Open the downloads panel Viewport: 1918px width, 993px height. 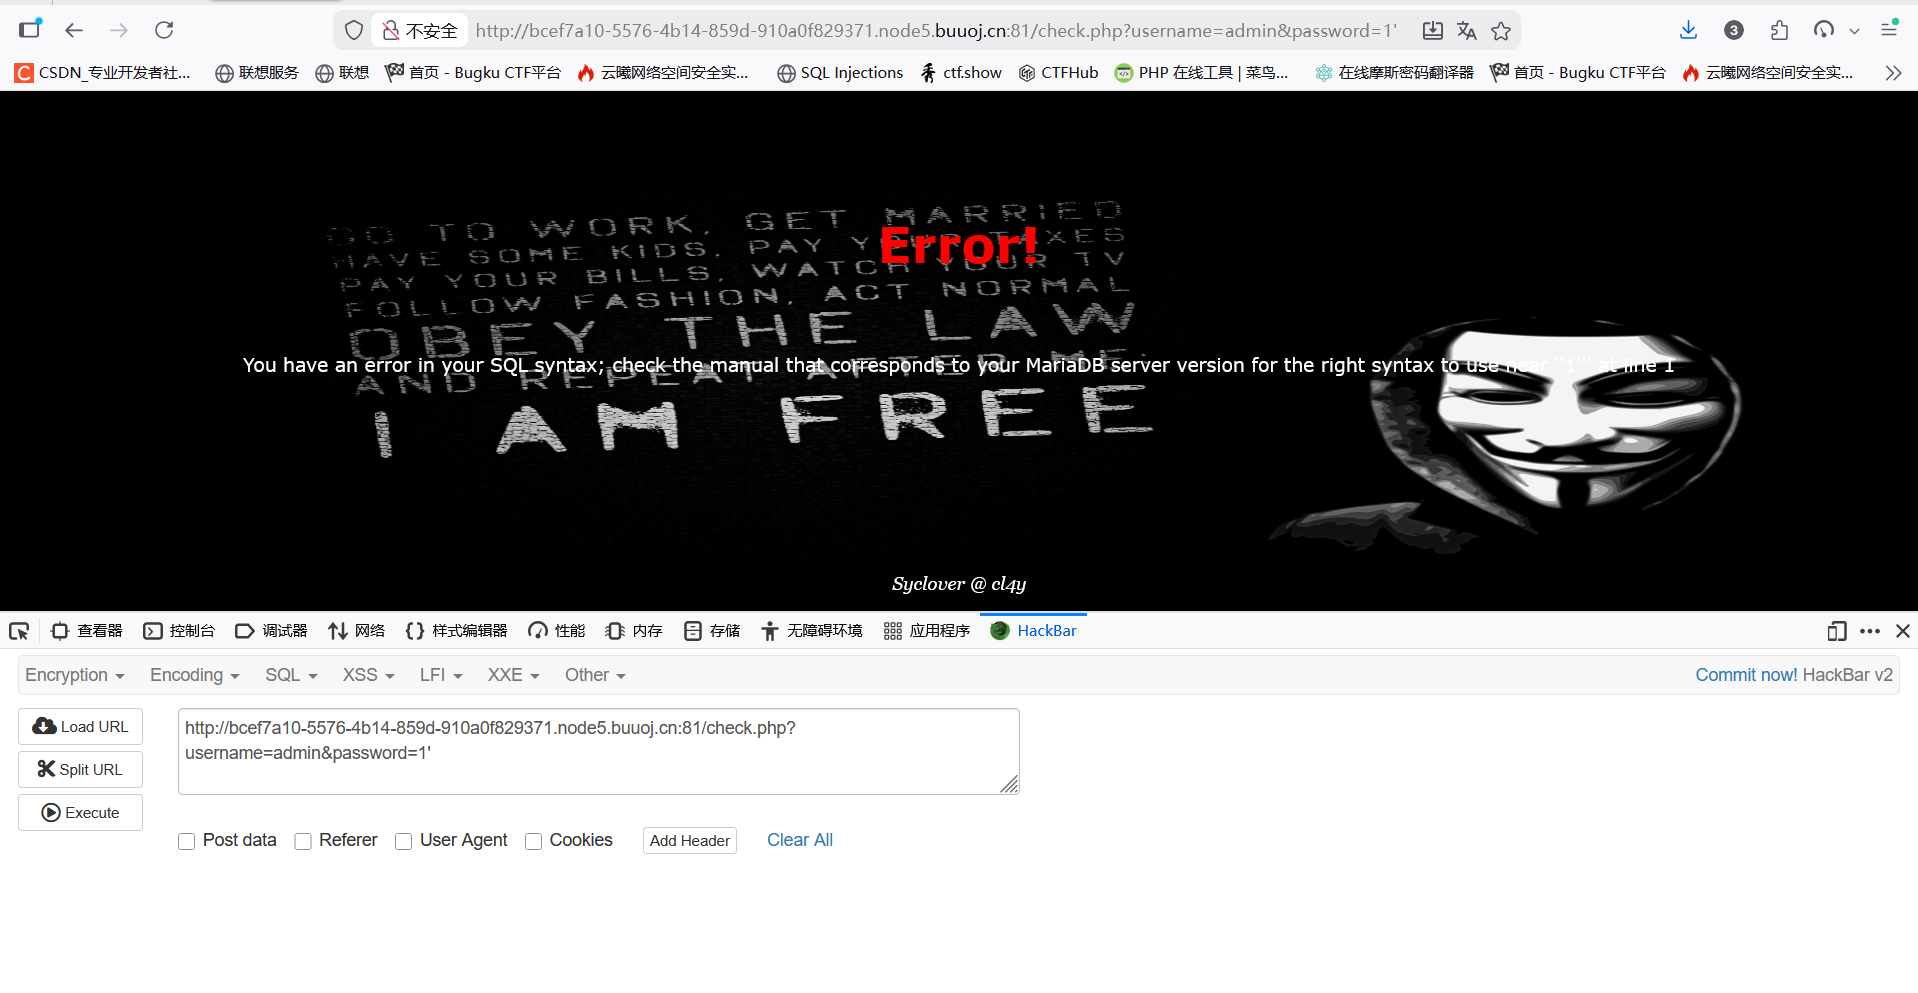pyautogui.click(x=1688, y=30)
